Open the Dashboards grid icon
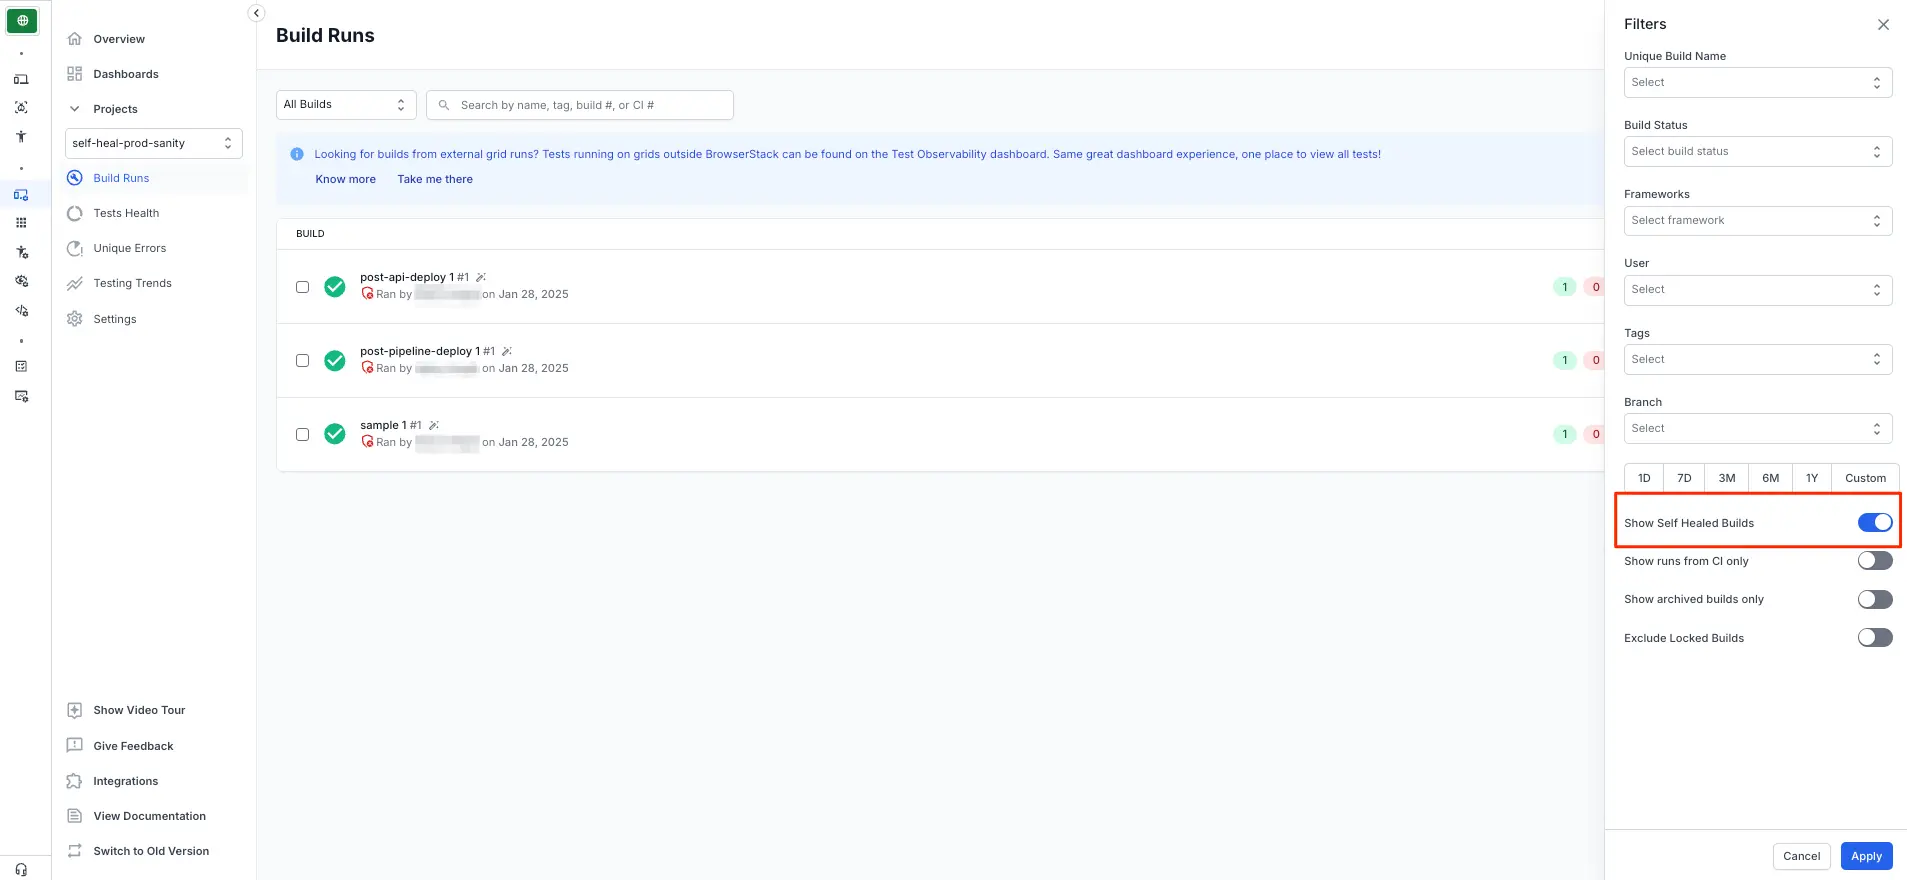This screenshot has width=1907, height=880. pos(74,74)
